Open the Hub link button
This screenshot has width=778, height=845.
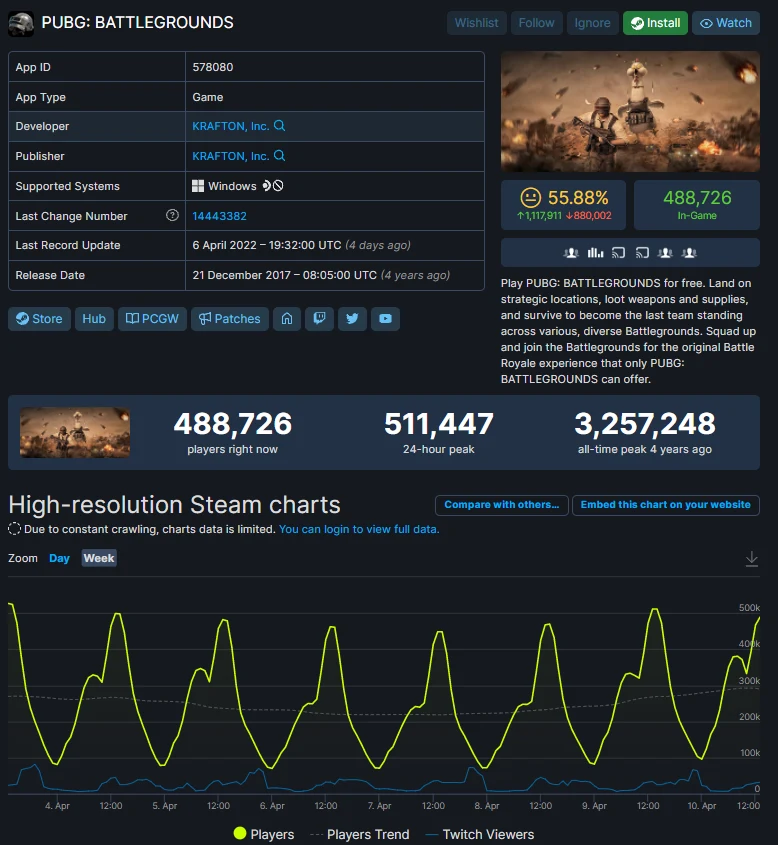(94, 318)
